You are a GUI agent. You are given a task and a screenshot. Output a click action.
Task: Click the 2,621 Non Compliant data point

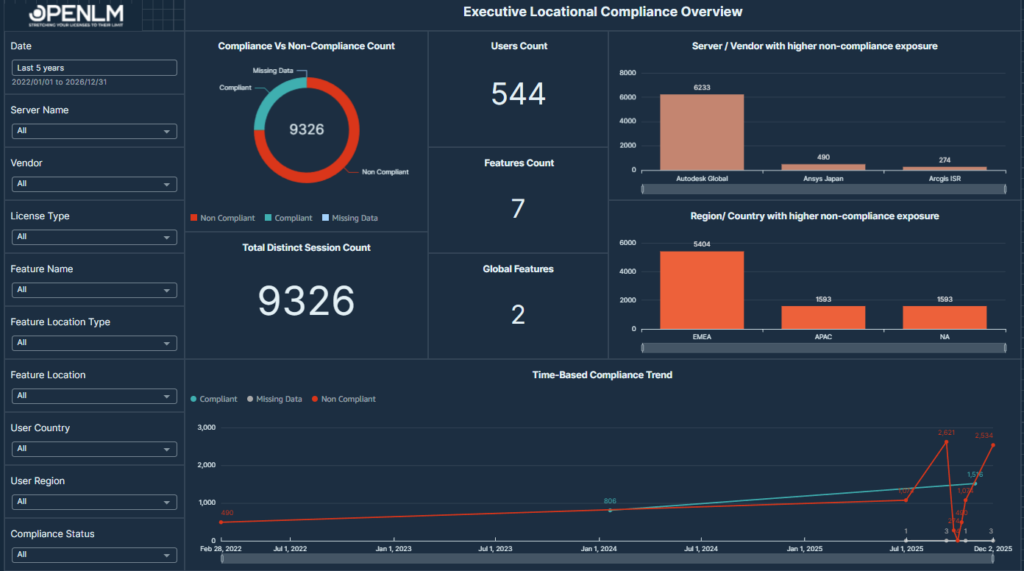pyautogui.click(x=946, y=442)
